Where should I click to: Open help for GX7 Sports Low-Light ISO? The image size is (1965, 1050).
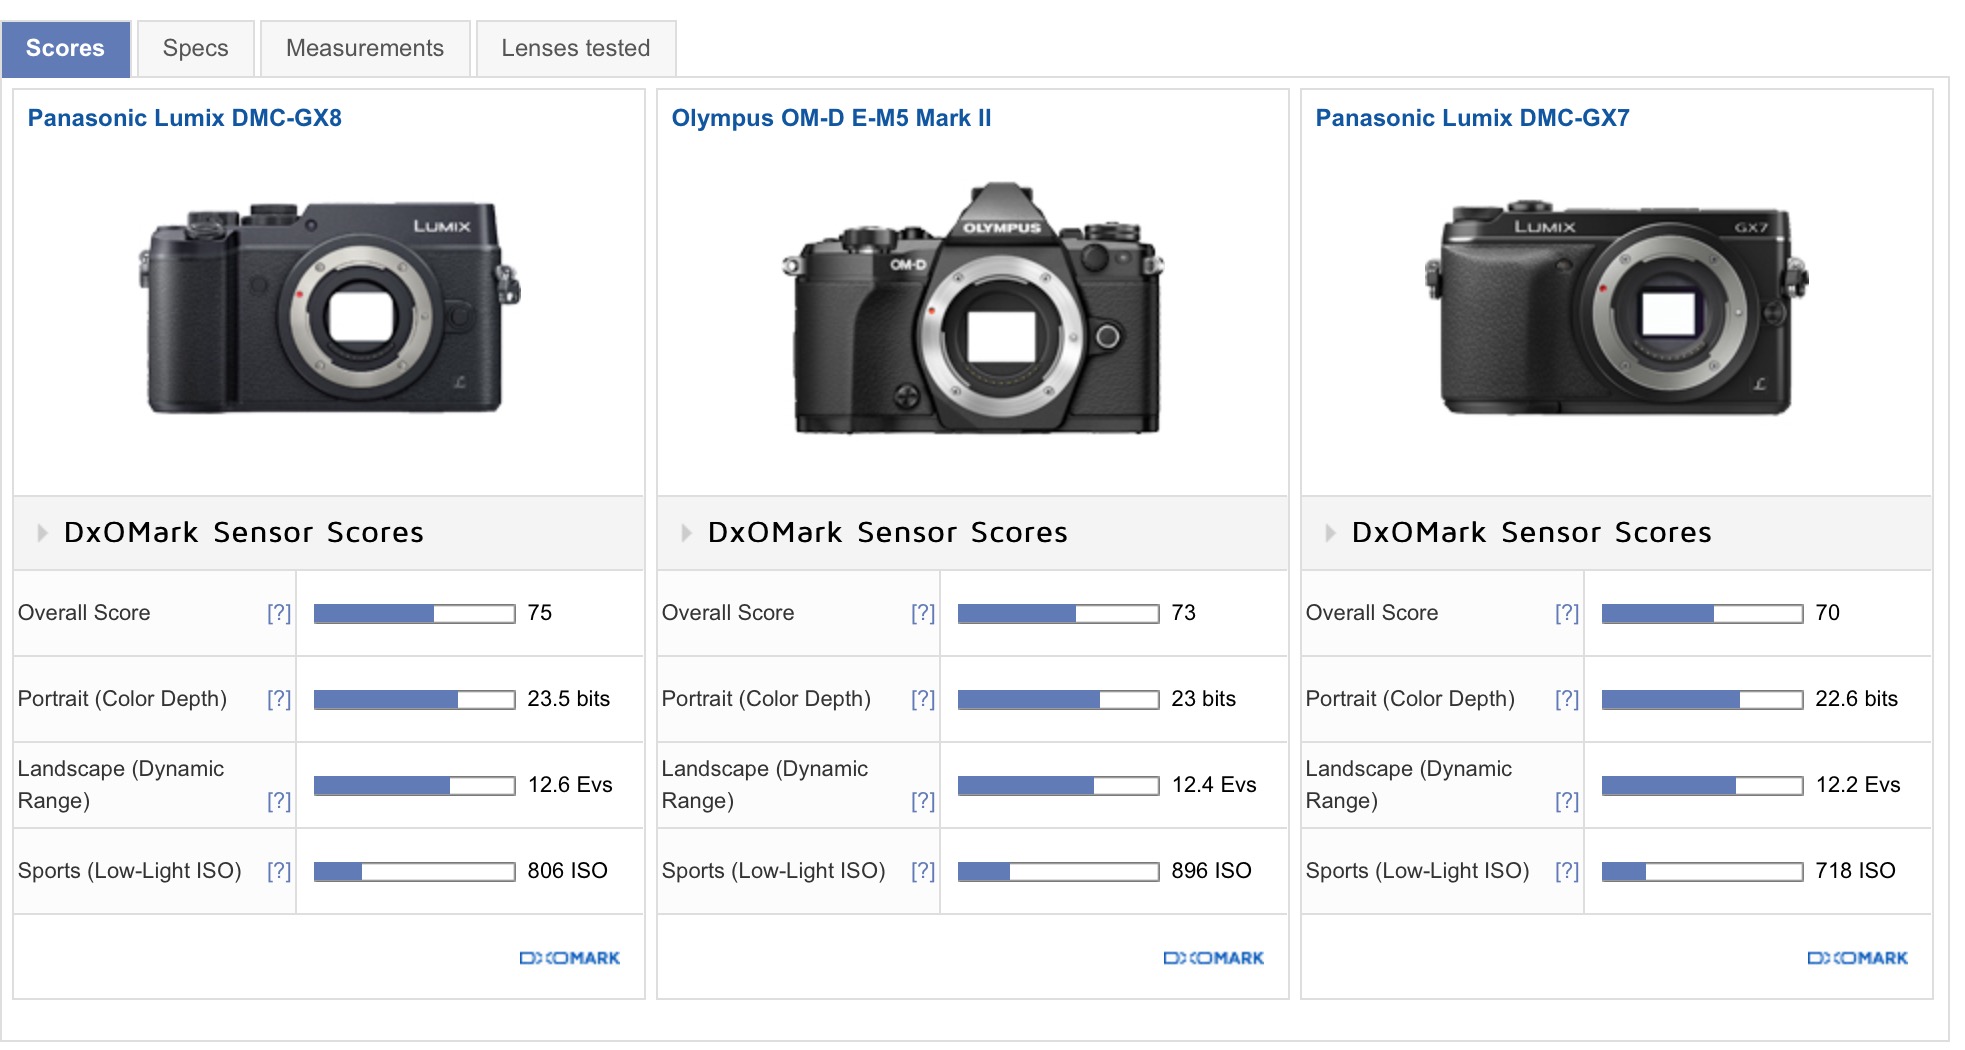point(1566,871)
